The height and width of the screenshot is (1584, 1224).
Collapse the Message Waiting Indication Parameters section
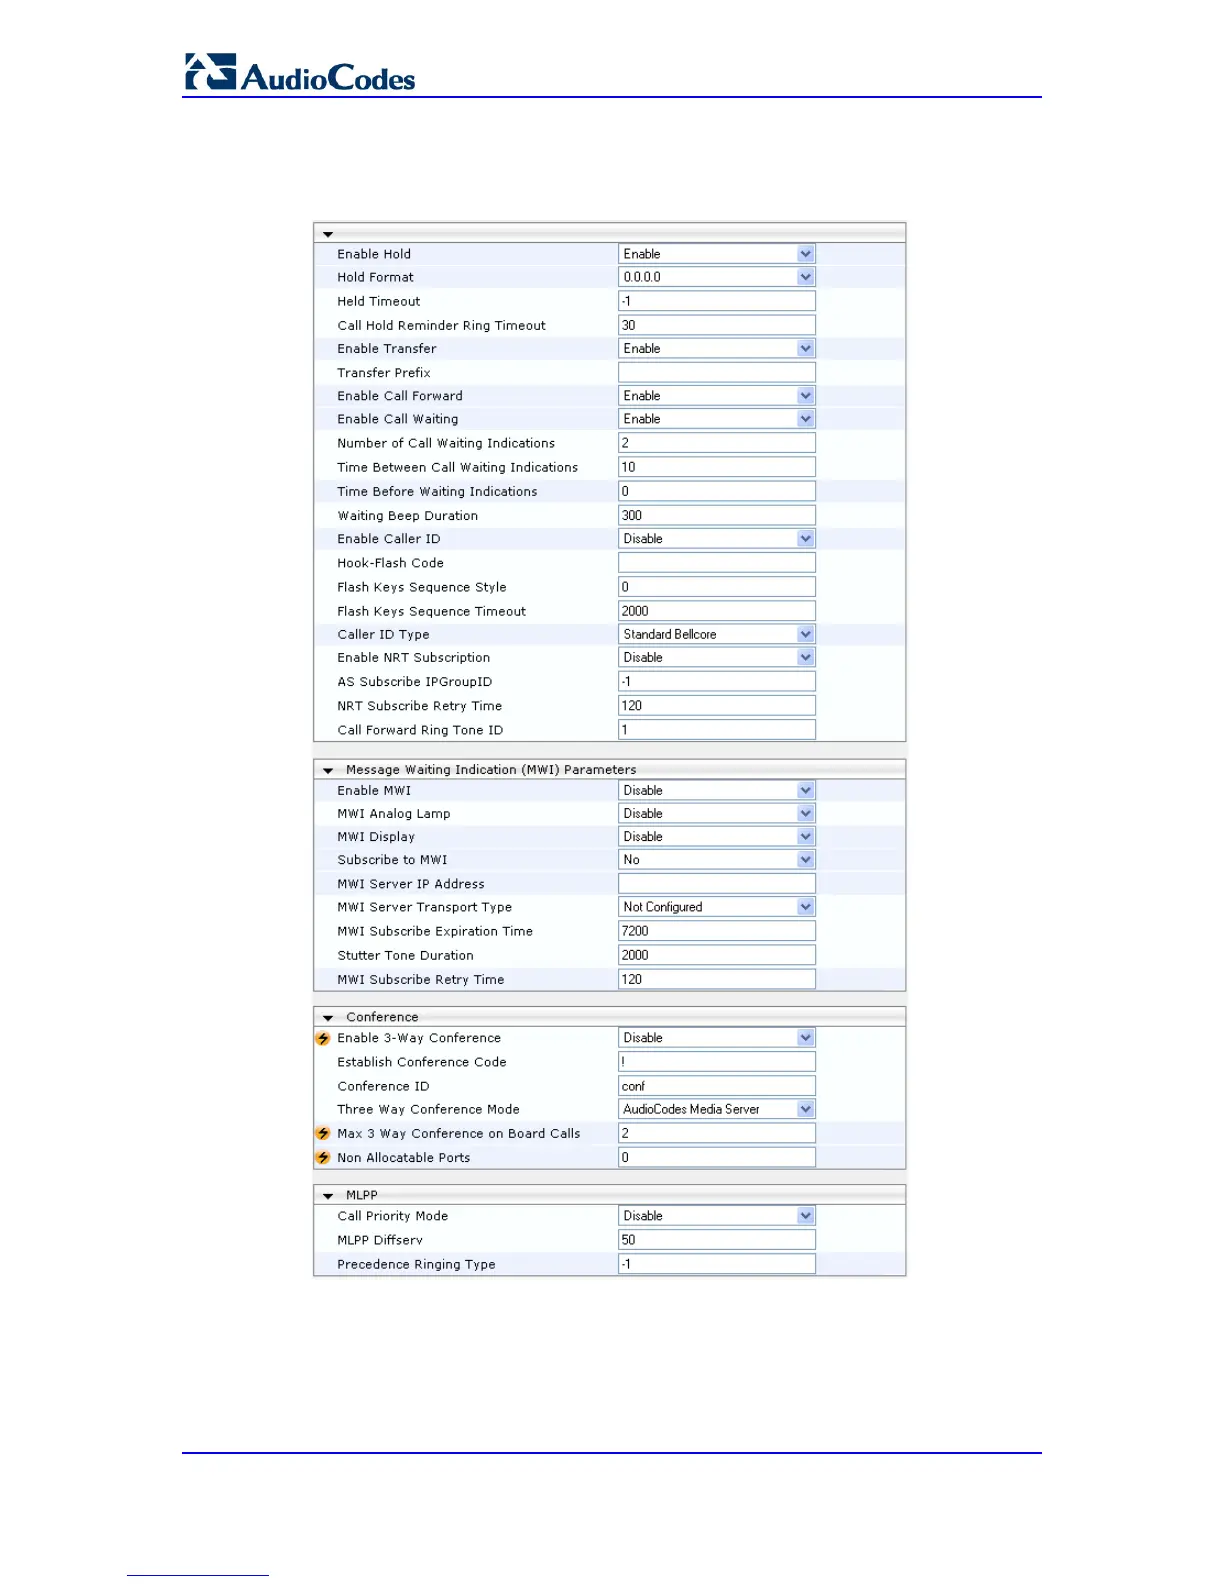click(x=328, y=771)
